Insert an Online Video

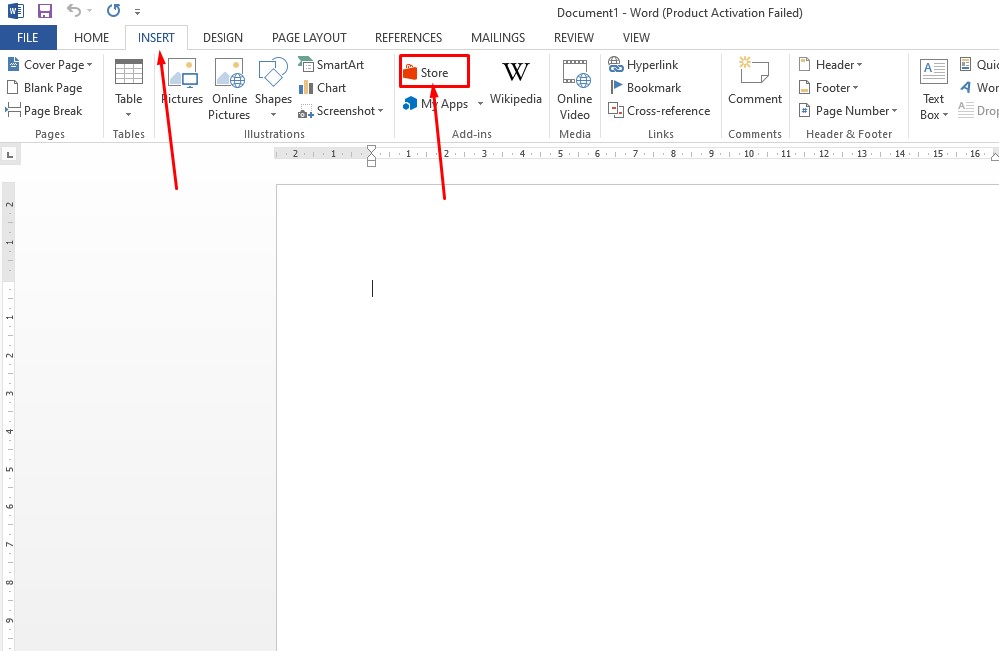pyautogui.click(x=575, y=88)
